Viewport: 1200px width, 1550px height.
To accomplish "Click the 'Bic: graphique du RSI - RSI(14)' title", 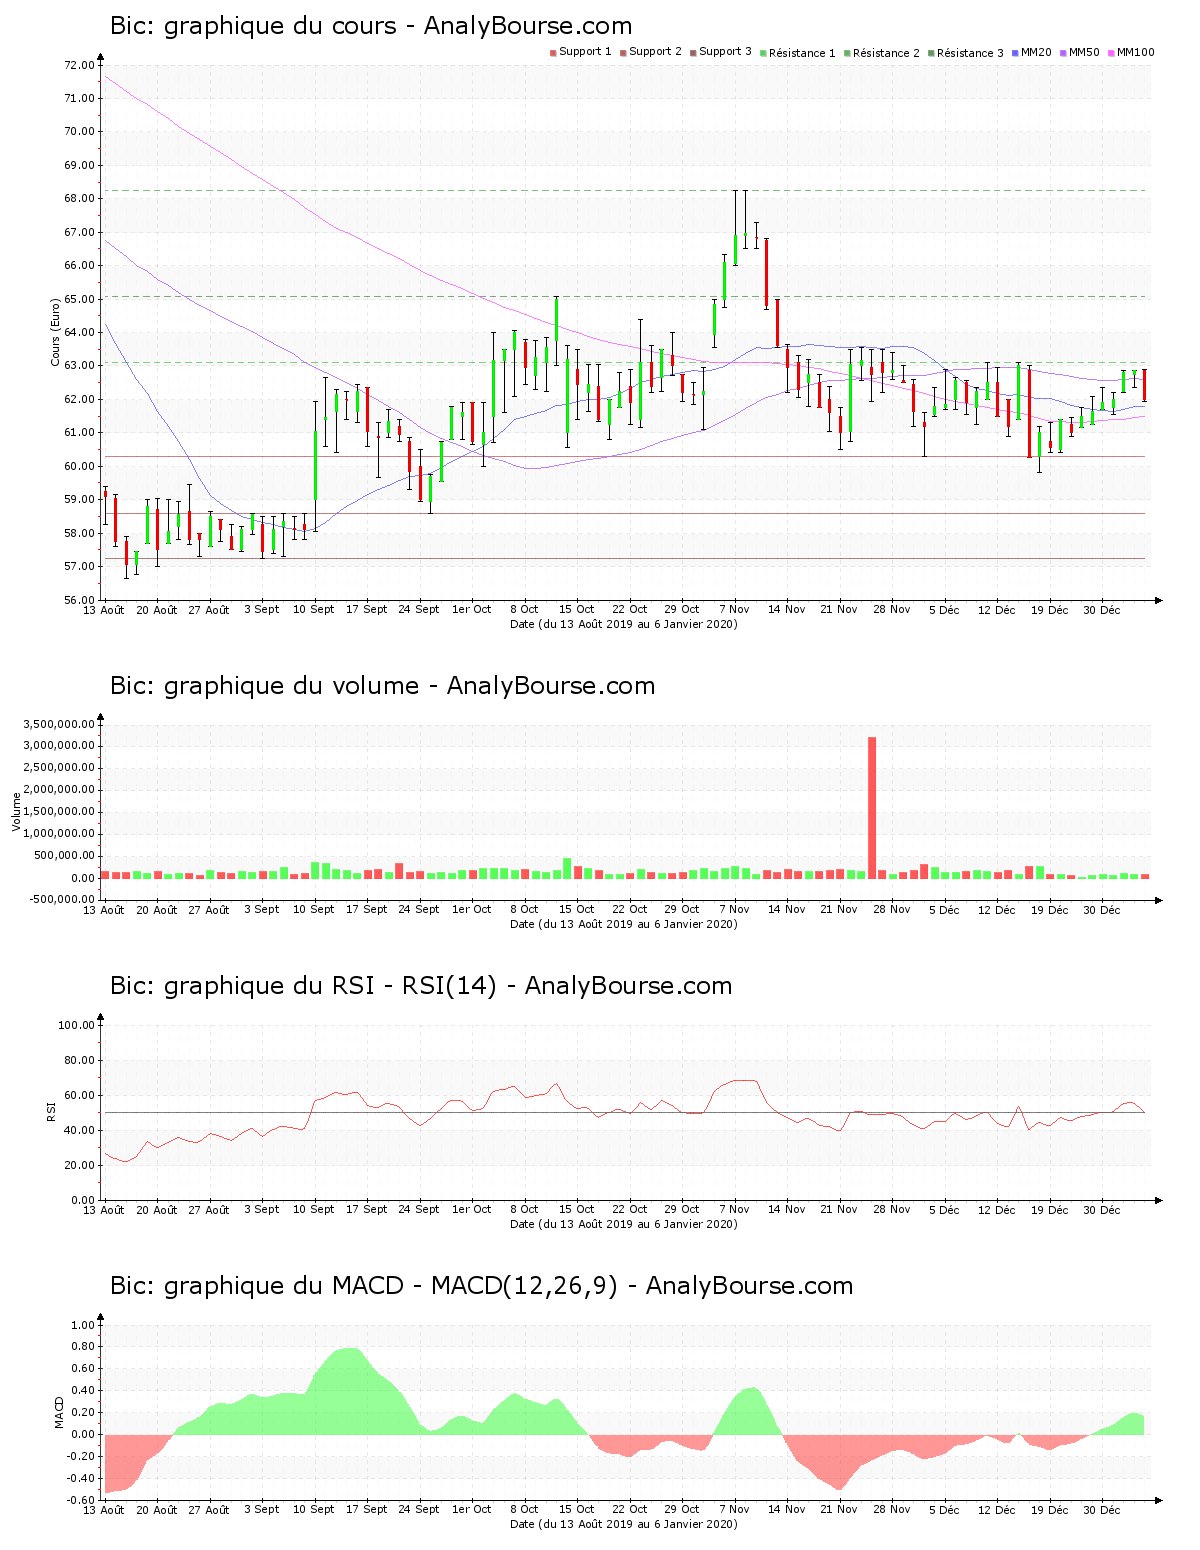I will [421, 986].
